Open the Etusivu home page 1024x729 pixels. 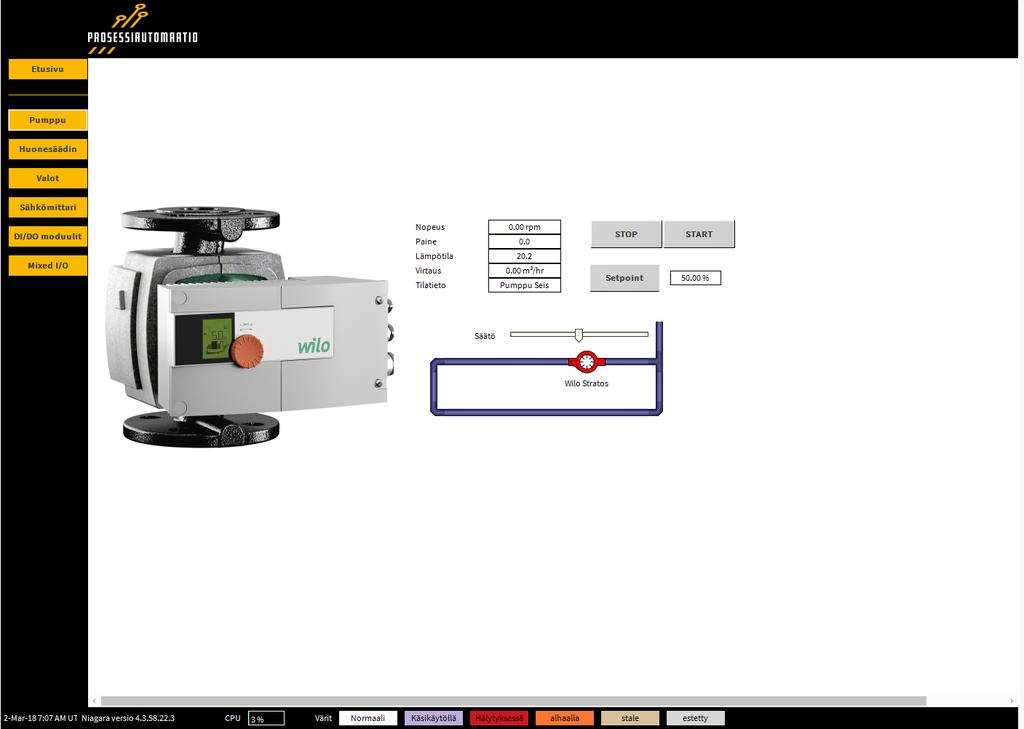pyautogui.click(x=48, y=69)
